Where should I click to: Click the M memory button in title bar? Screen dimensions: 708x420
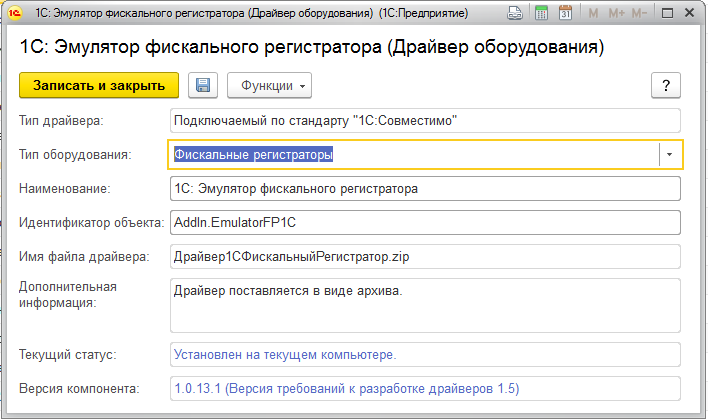point(593,13)
